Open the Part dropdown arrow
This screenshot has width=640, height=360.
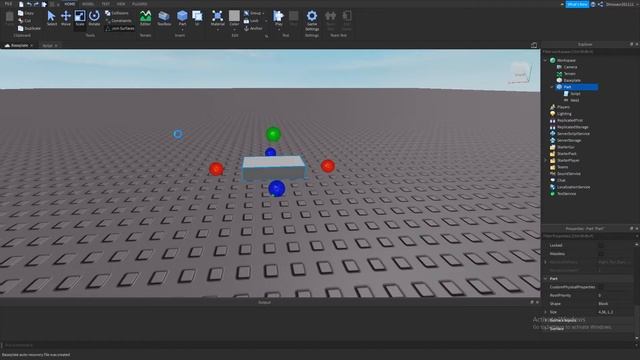[182, 30]
